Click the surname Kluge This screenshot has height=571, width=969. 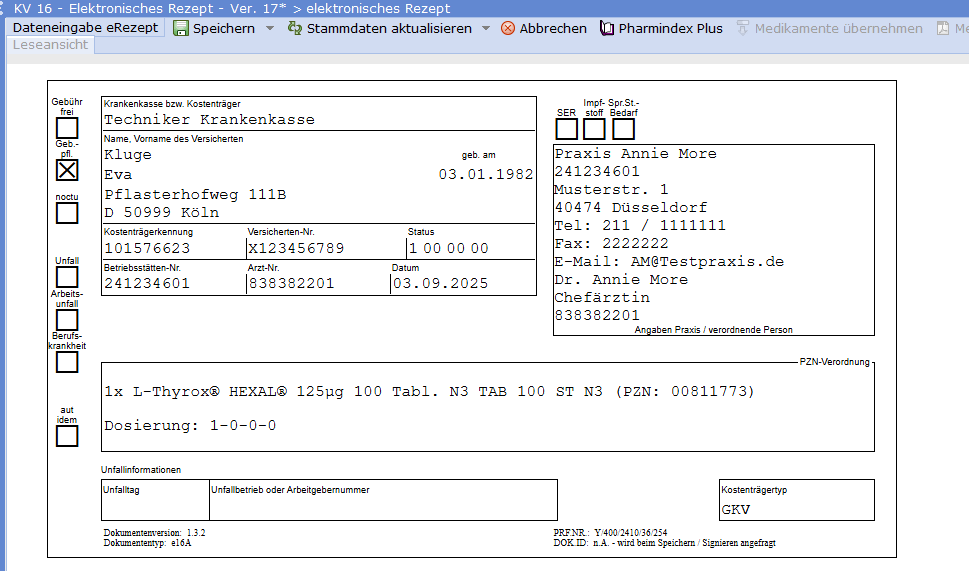(x=127, y=154)
